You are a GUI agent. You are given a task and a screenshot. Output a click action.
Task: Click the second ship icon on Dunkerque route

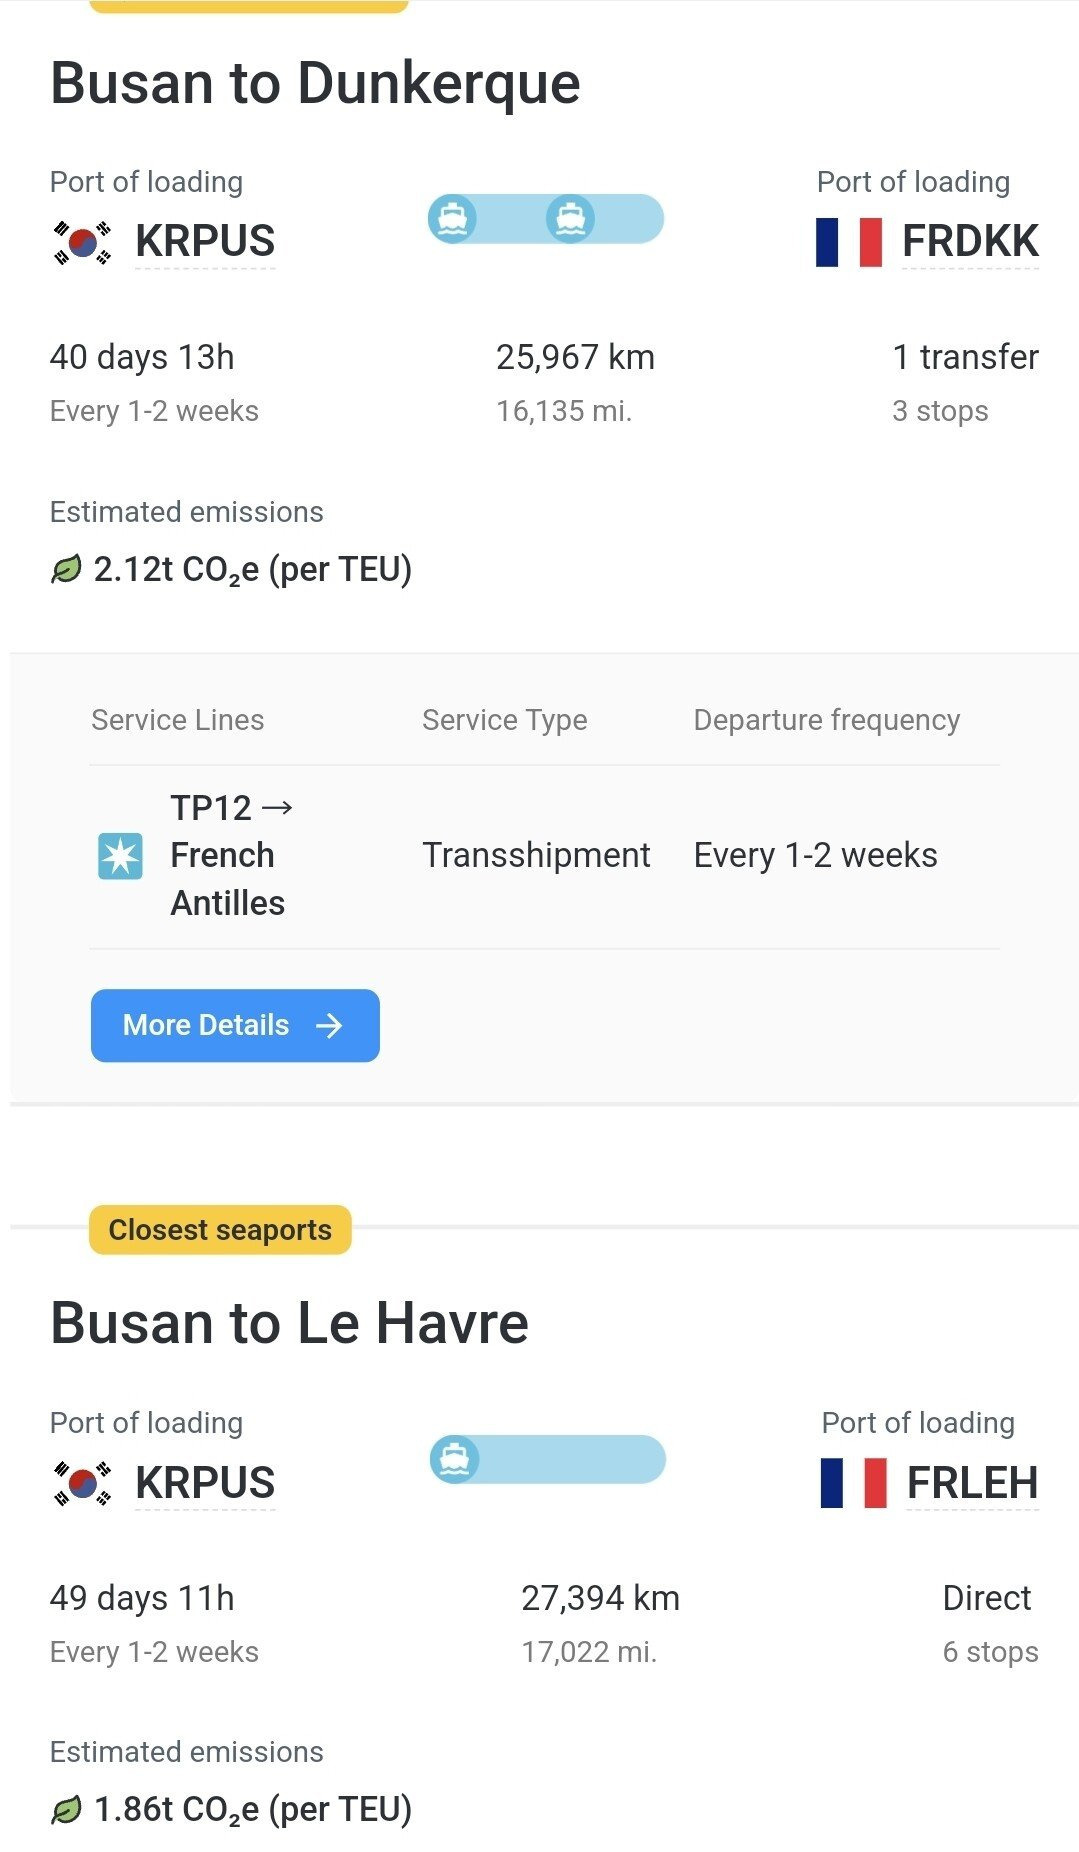click(570, 218)
